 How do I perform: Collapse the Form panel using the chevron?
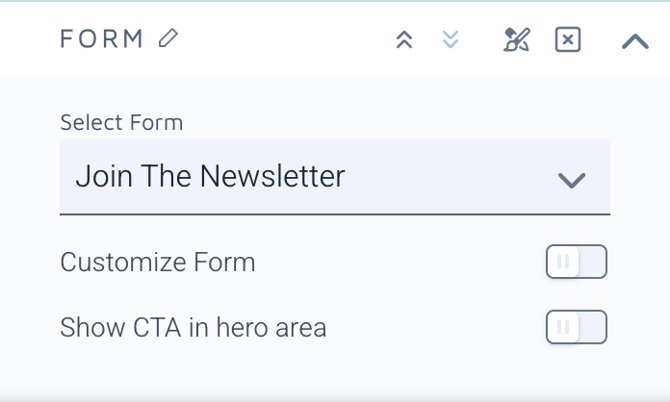click(x=635, y=41)
